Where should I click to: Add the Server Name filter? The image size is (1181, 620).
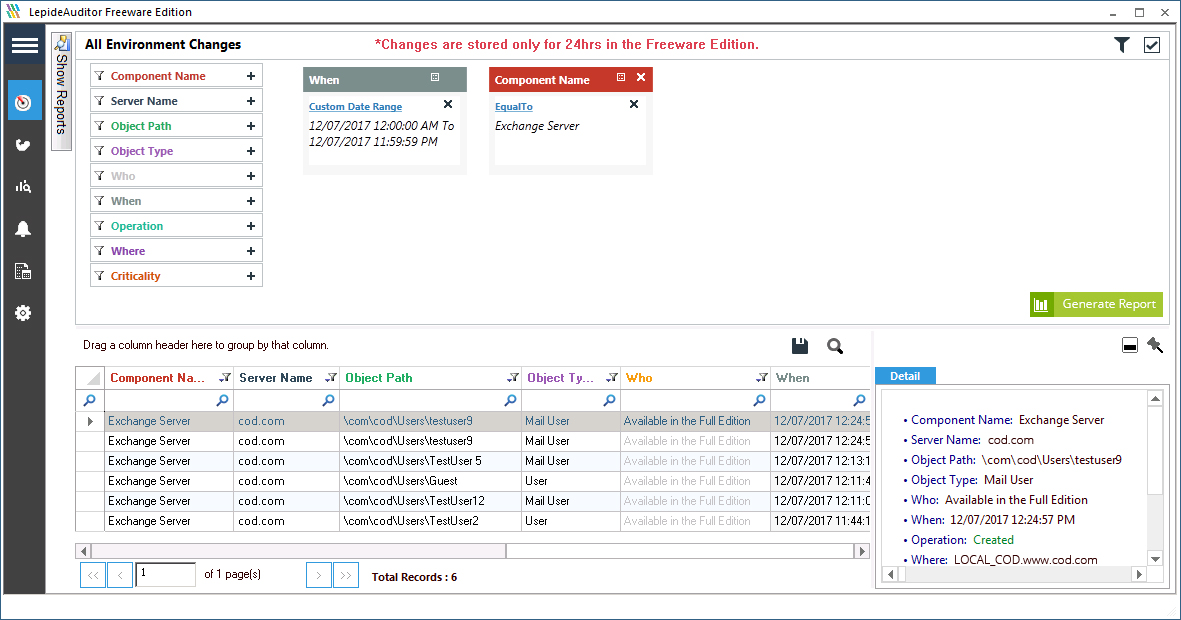pos(251,101)
